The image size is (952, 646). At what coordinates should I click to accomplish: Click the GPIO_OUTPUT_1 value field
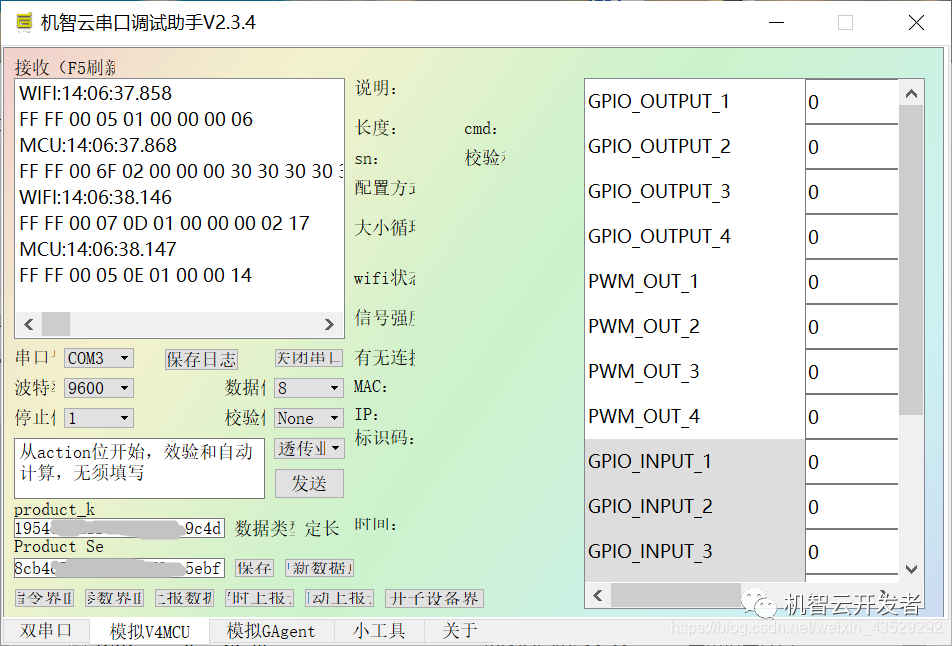pyautogui.click(x=852, y=101)
